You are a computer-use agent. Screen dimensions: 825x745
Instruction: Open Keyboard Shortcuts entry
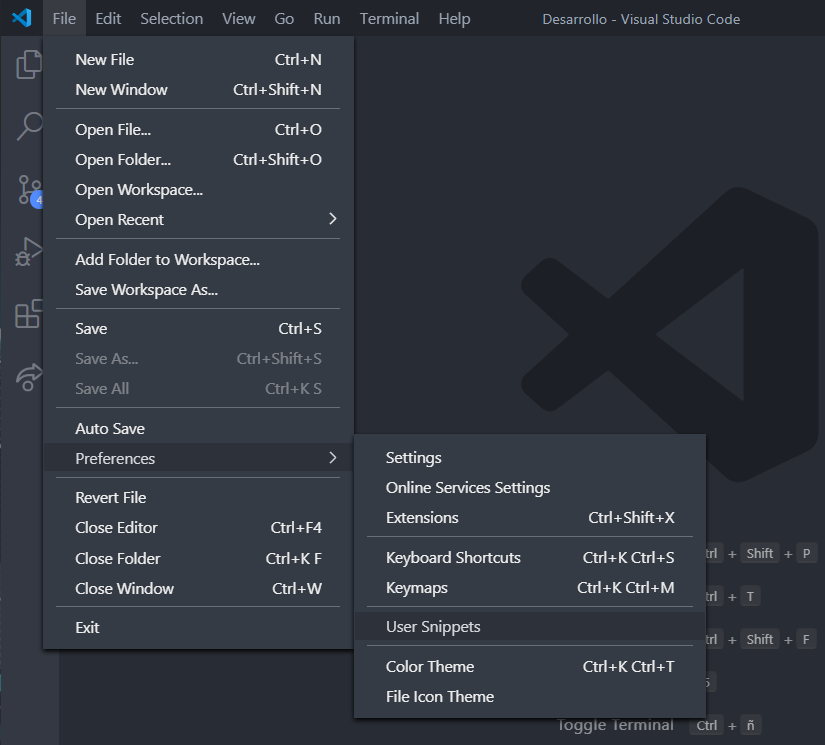(530, 557)
